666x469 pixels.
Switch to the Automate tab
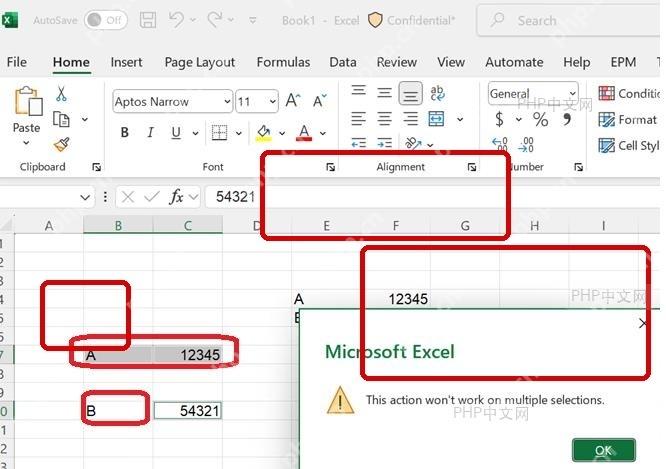point(514,62)
